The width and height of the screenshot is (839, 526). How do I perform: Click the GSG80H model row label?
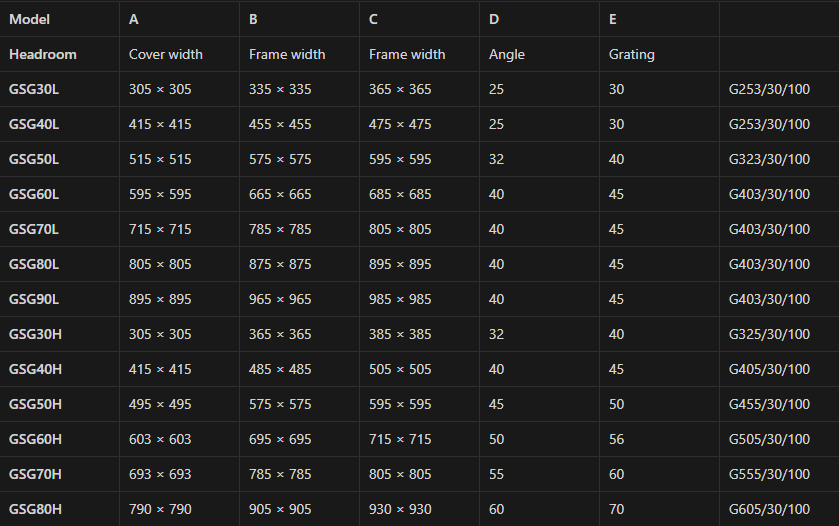click(35, 509)
